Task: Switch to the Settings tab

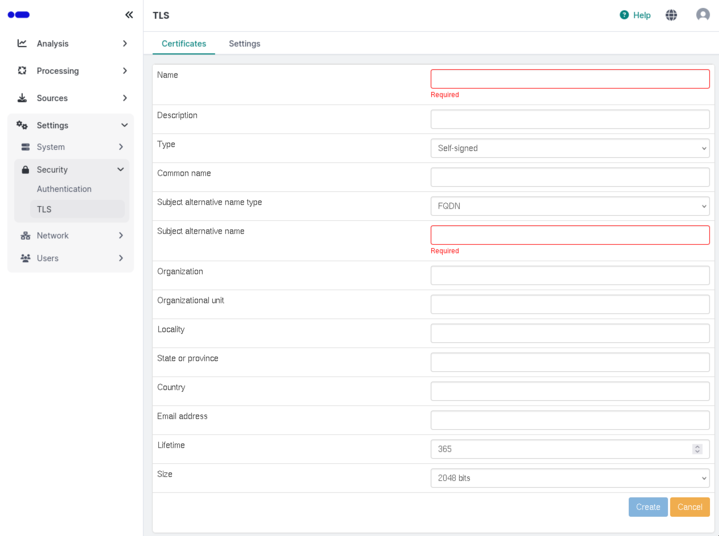Action: (244, 44)
